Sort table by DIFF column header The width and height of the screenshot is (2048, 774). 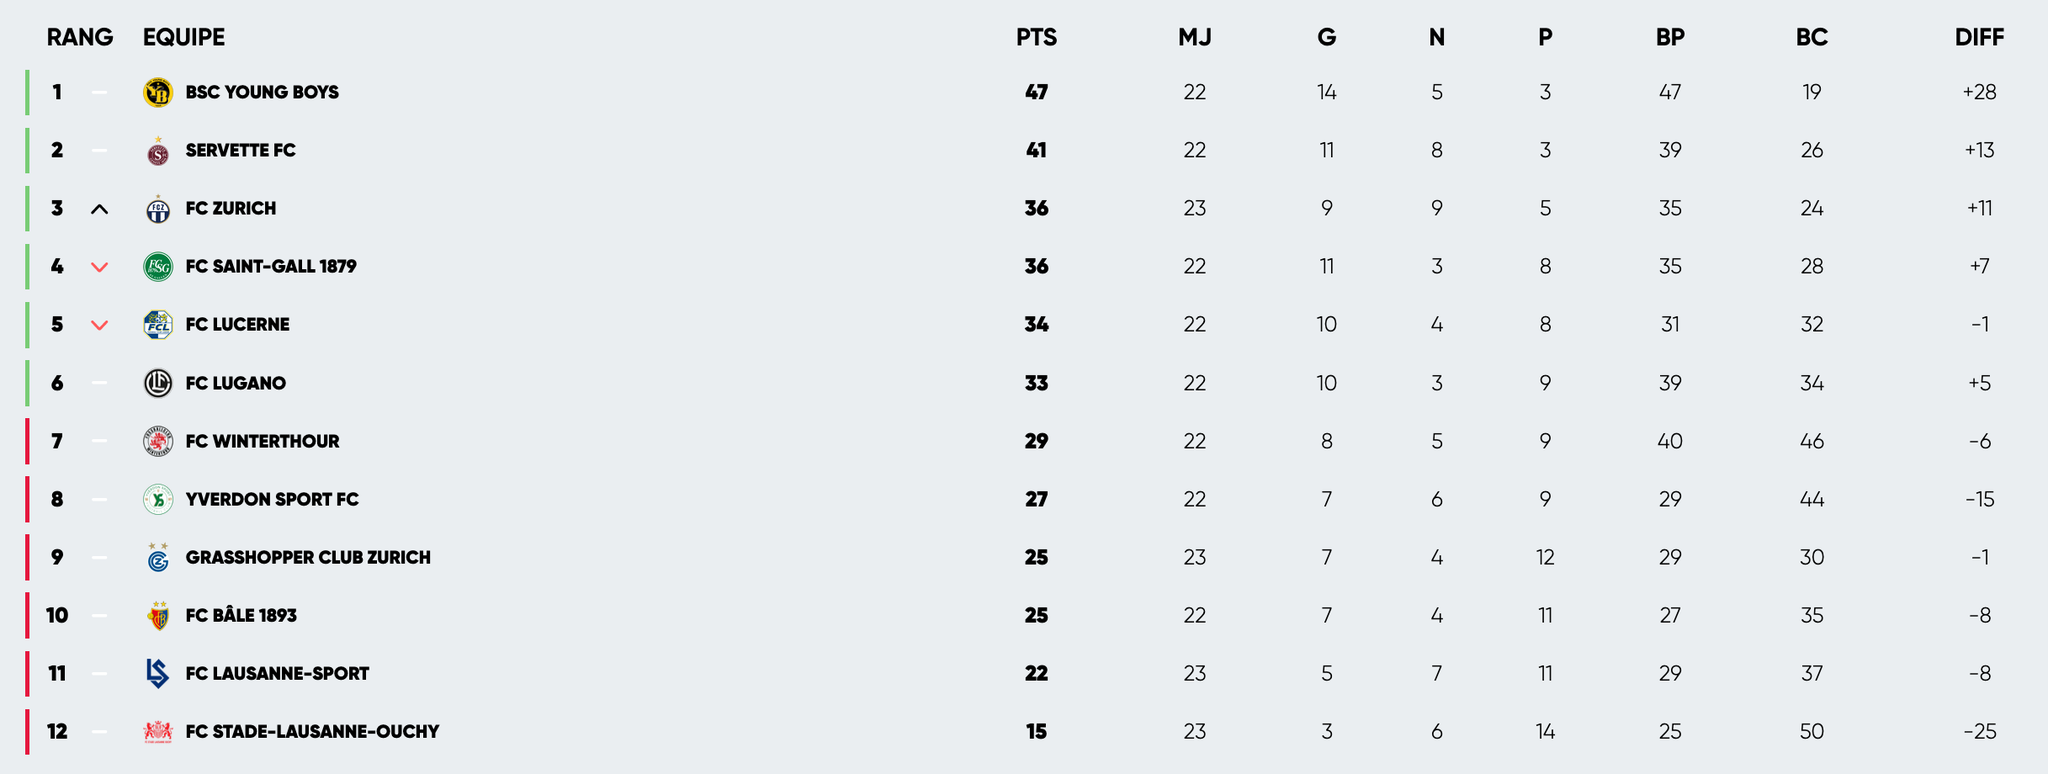(1979, 37)
